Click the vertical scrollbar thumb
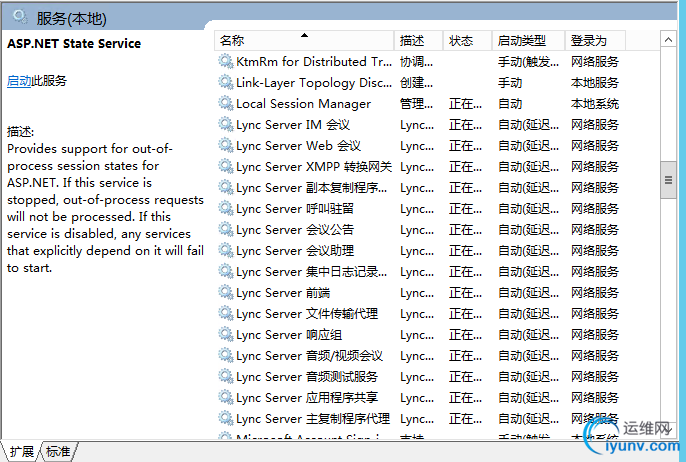 click(x=668, y=180)
